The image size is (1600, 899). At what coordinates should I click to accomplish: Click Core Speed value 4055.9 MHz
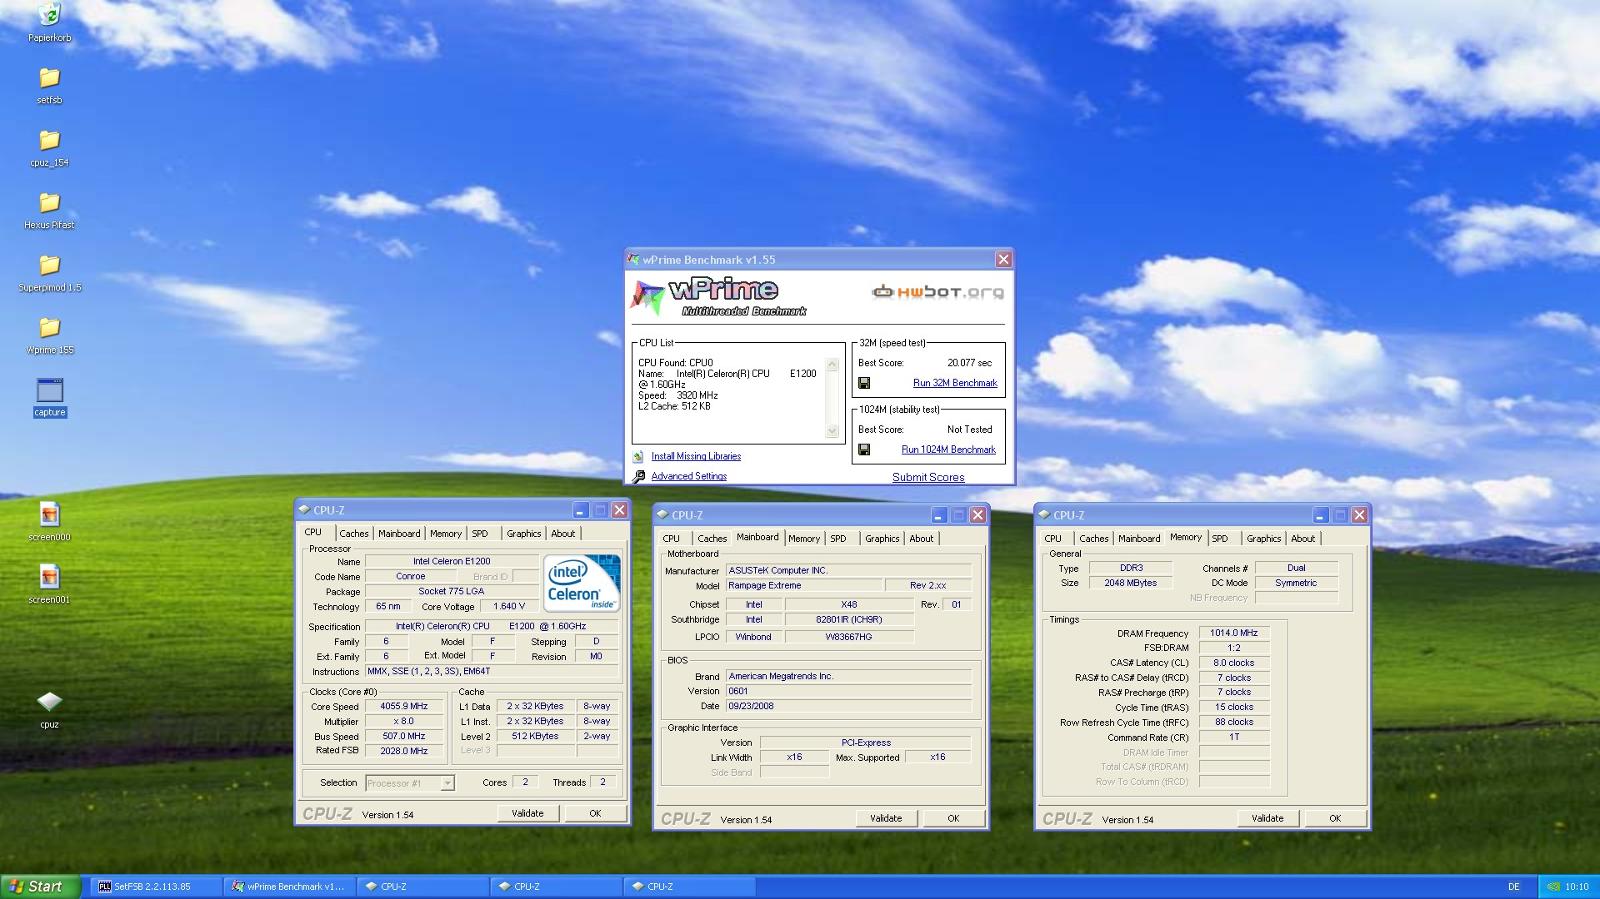403,706
